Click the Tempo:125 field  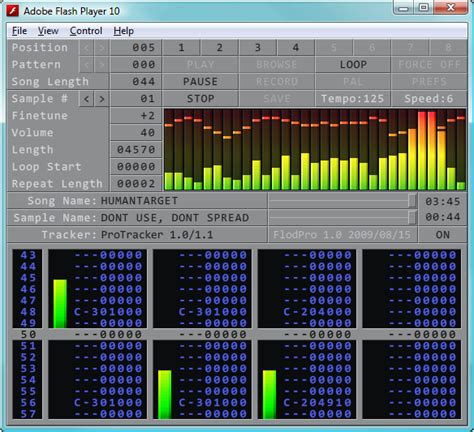353,99
